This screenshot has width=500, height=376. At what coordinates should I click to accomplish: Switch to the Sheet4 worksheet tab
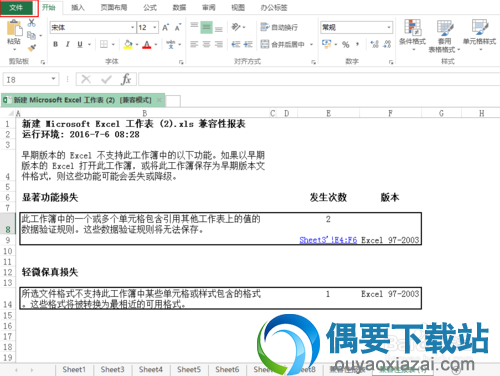click(151, 369)
